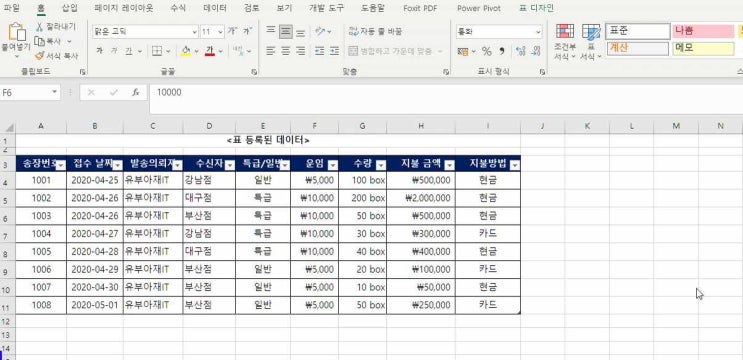Align cell text to the right
This screenshot has width=743, height=360.
point(300,51)
